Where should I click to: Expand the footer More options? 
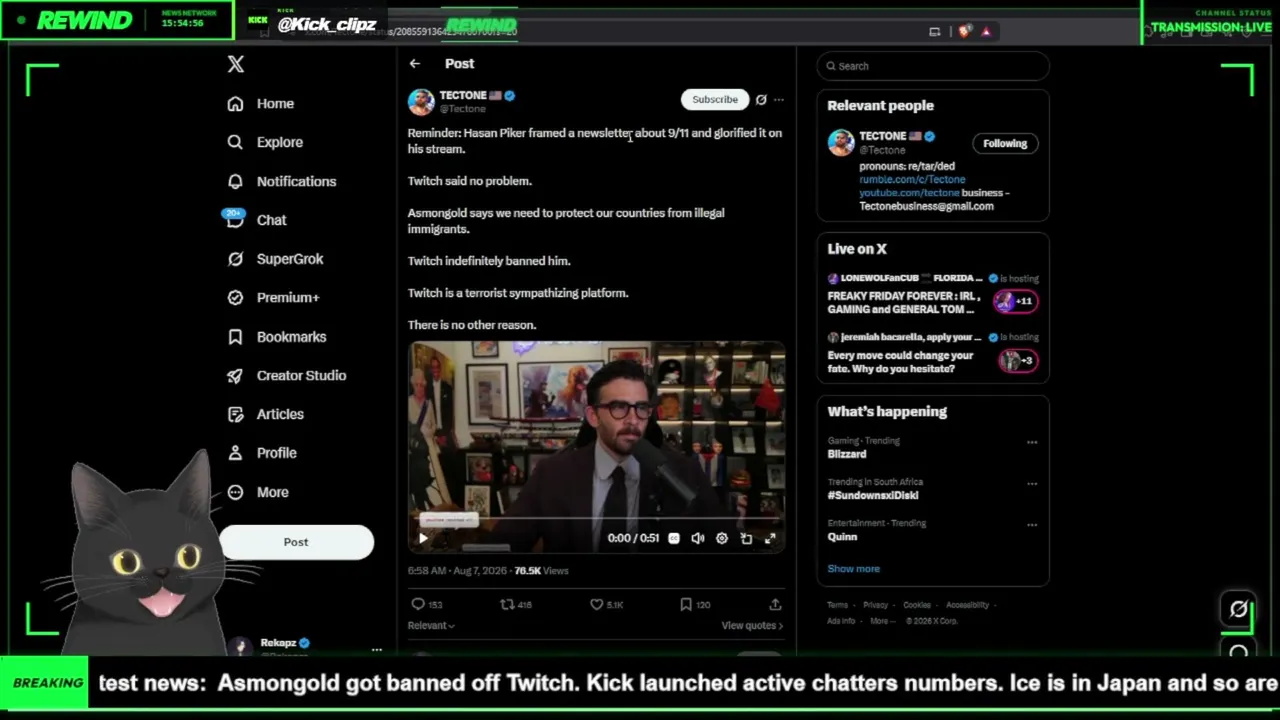click(880, 621)
